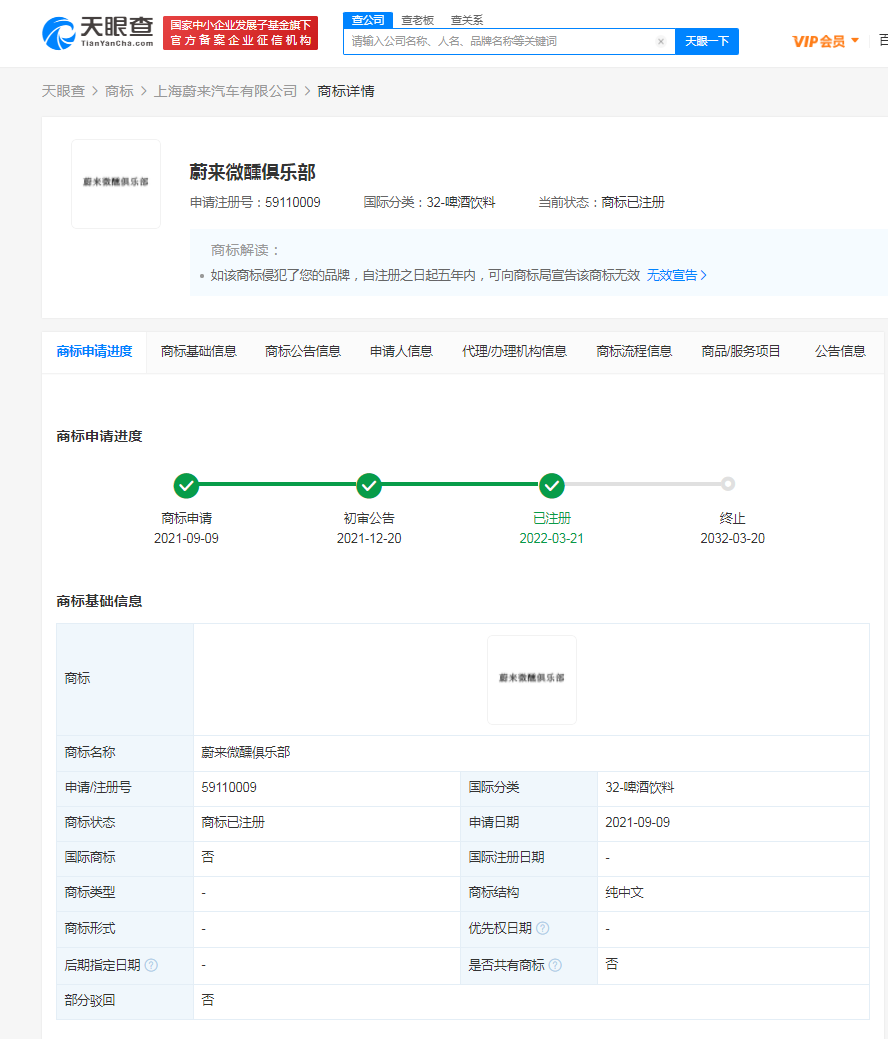Click the help icon beside 优先权日期
Image resolution: width=888 pixels, height=1039 pixels.
click(542, 928)
